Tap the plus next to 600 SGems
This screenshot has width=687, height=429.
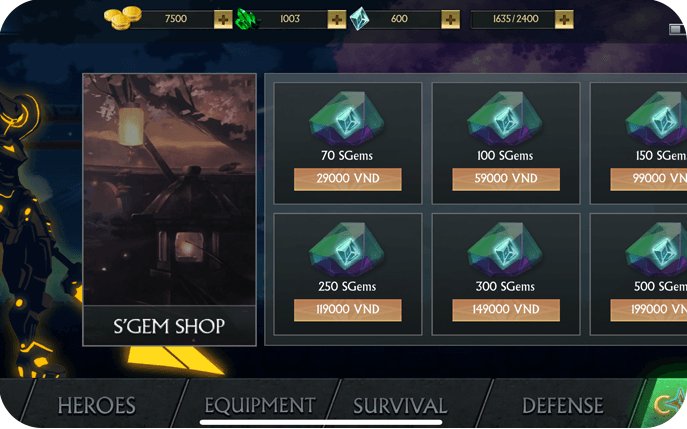point(450,19)
